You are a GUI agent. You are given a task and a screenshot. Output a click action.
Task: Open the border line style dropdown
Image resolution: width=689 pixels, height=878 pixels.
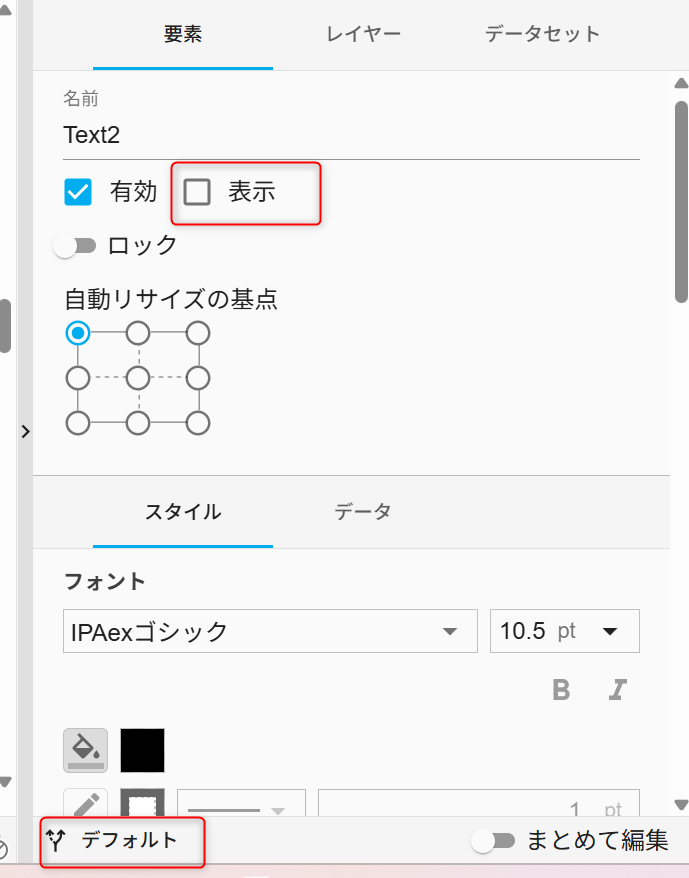point(241,803)
